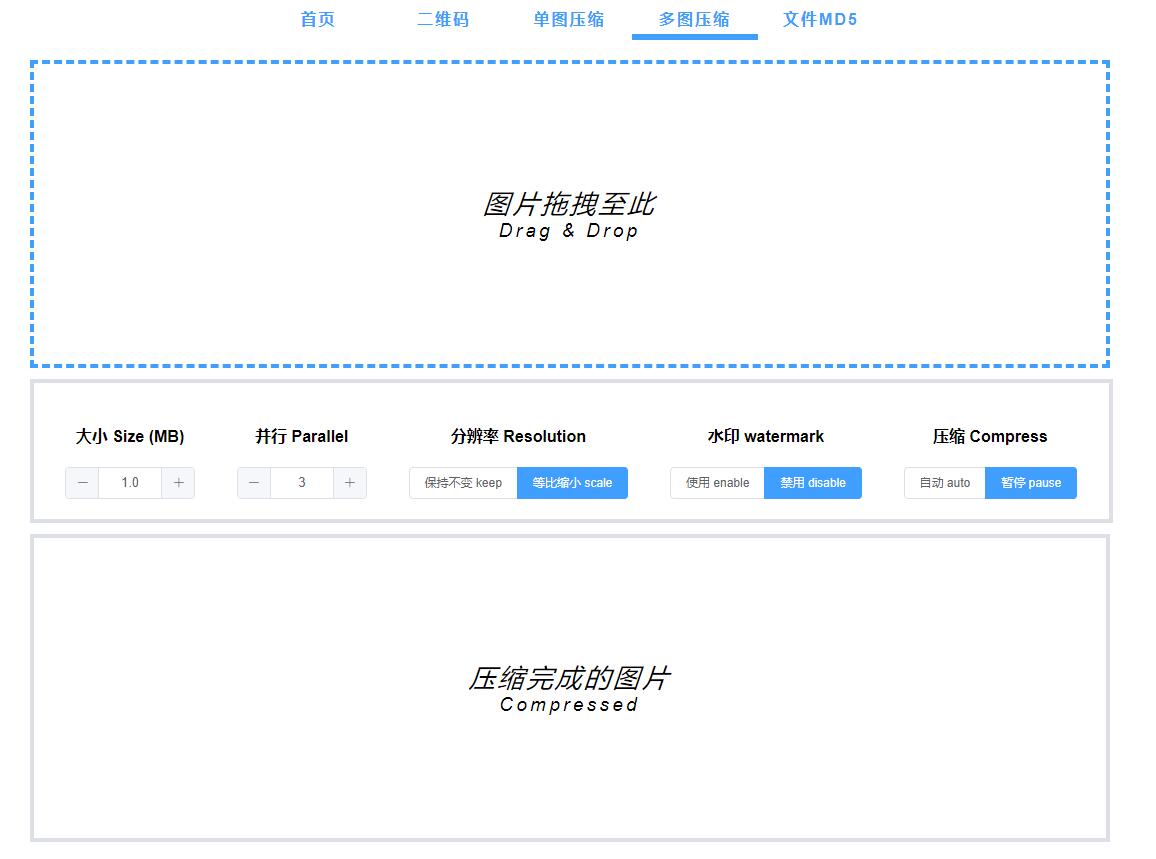
Task: Switch to 单图压缩 single image compression
Action: point(569,19)
